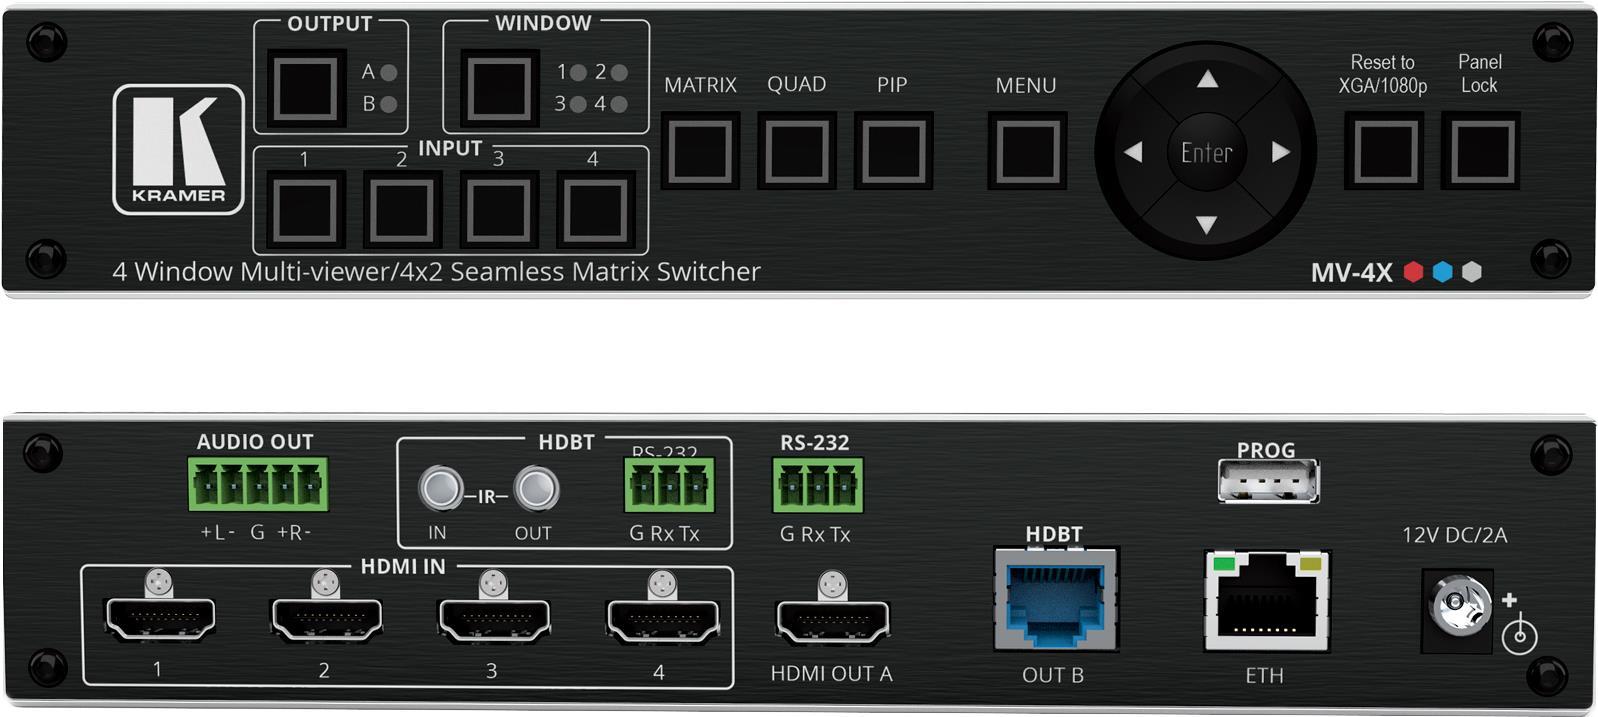
Task: Select QUAD mode button
Action: [797, 151]
